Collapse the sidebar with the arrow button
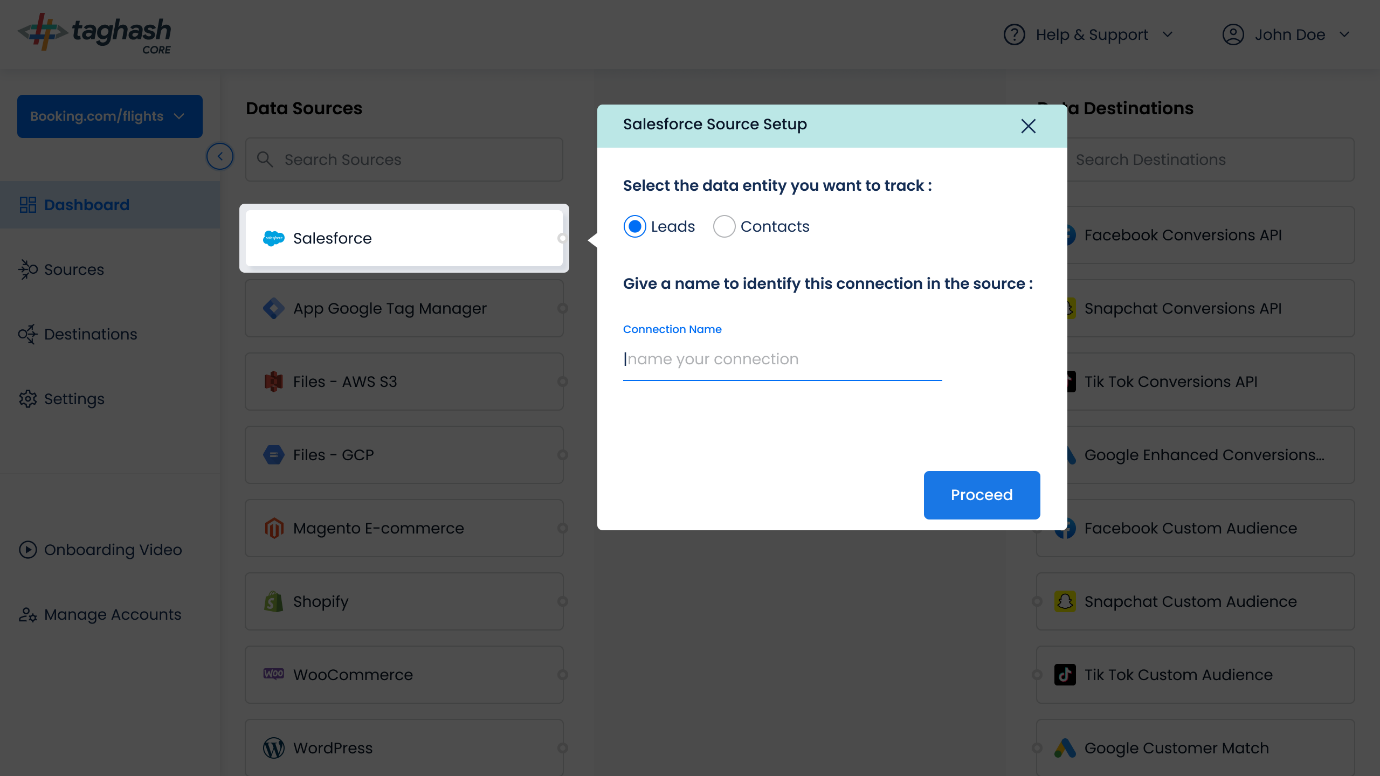1380x776 pixels. [220, 157]
